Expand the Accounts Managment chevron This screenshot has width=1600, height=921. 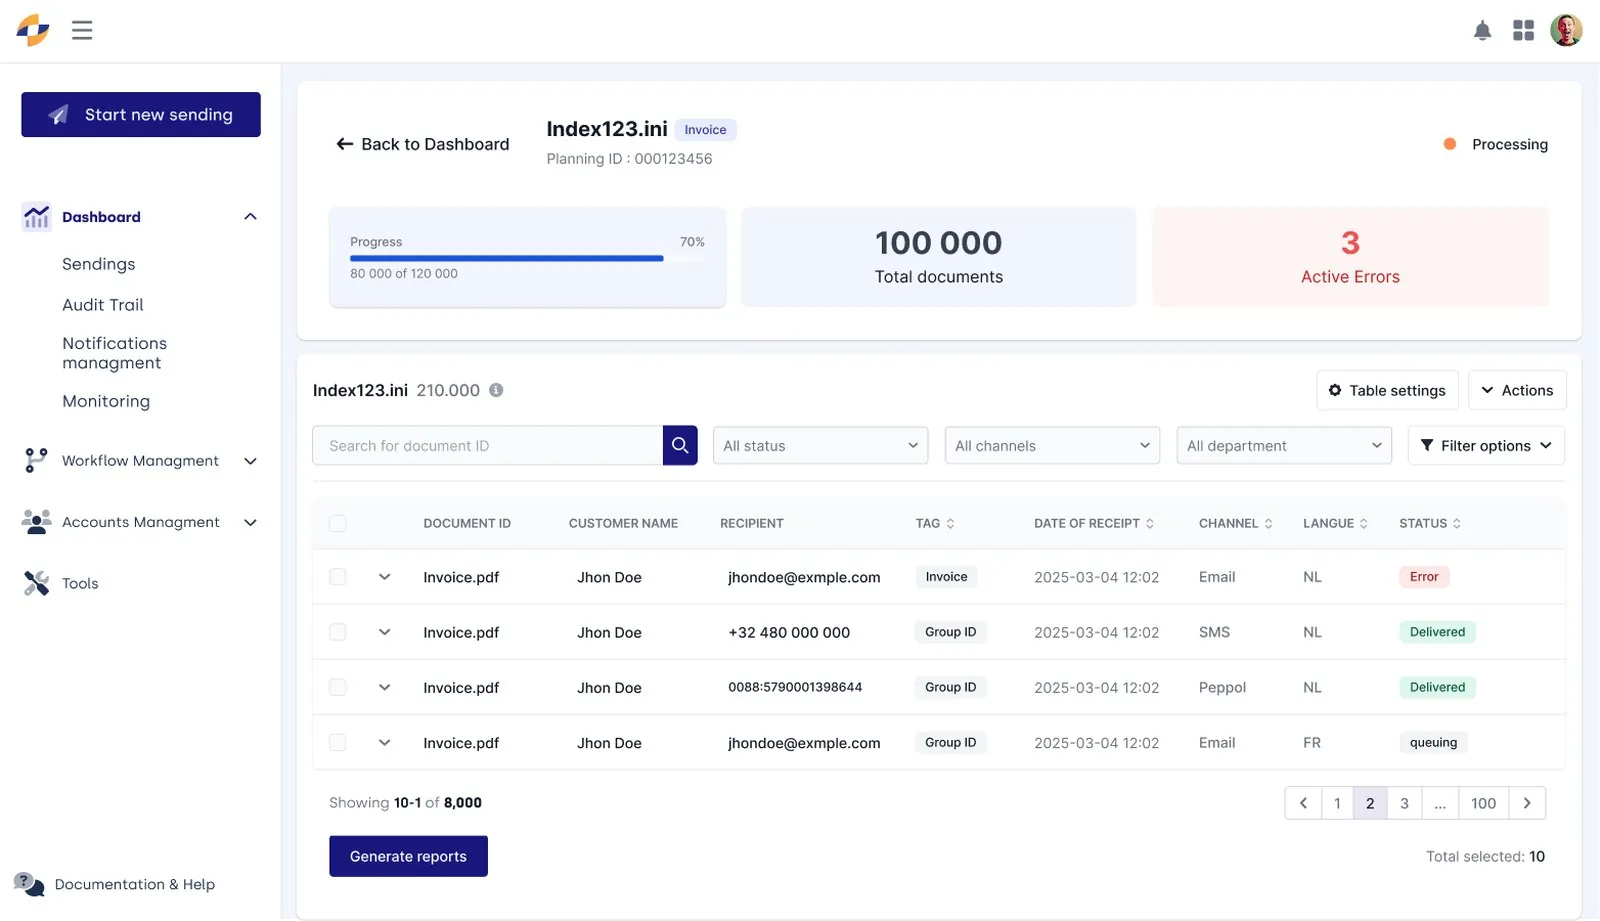coord(250,522)
